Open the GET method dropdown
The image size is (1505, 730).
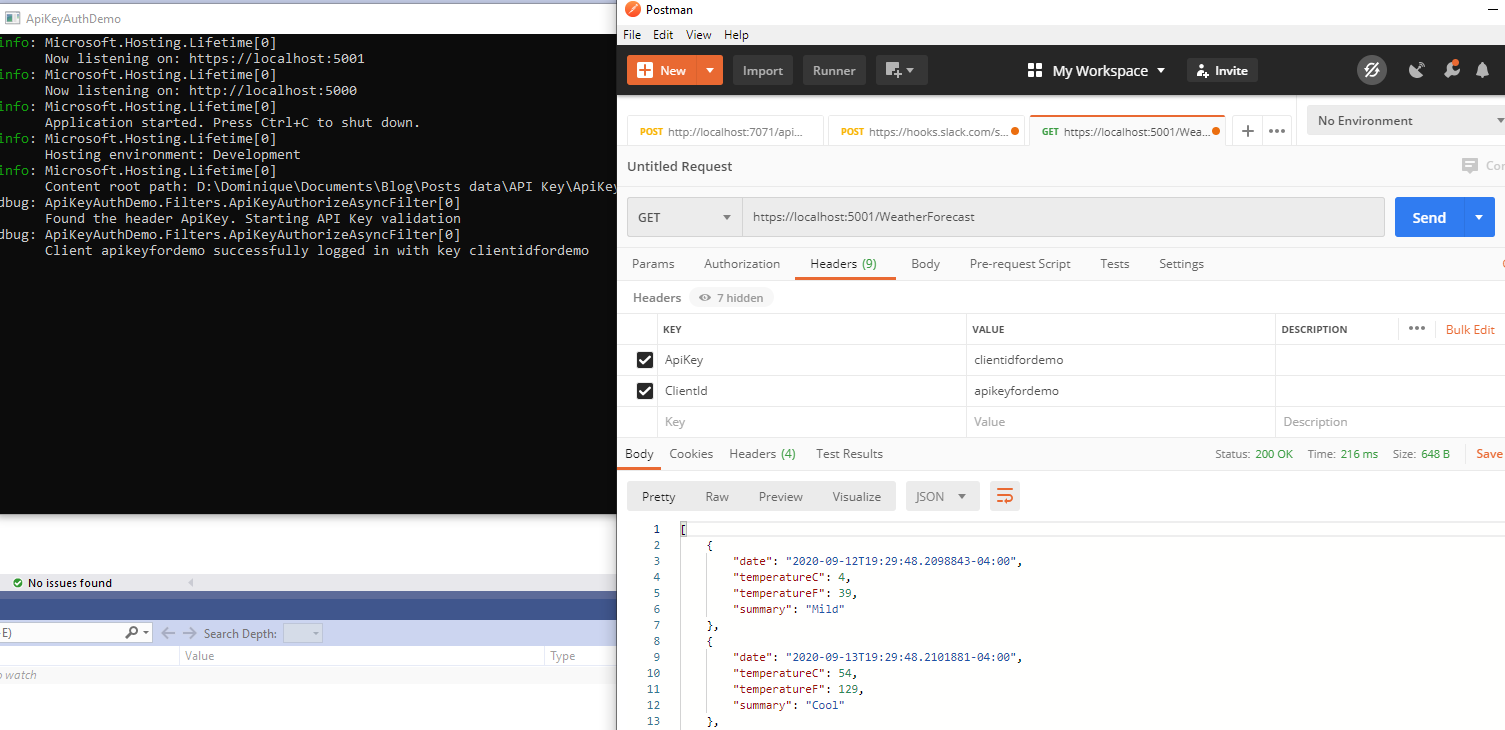(x=684, y=217)
